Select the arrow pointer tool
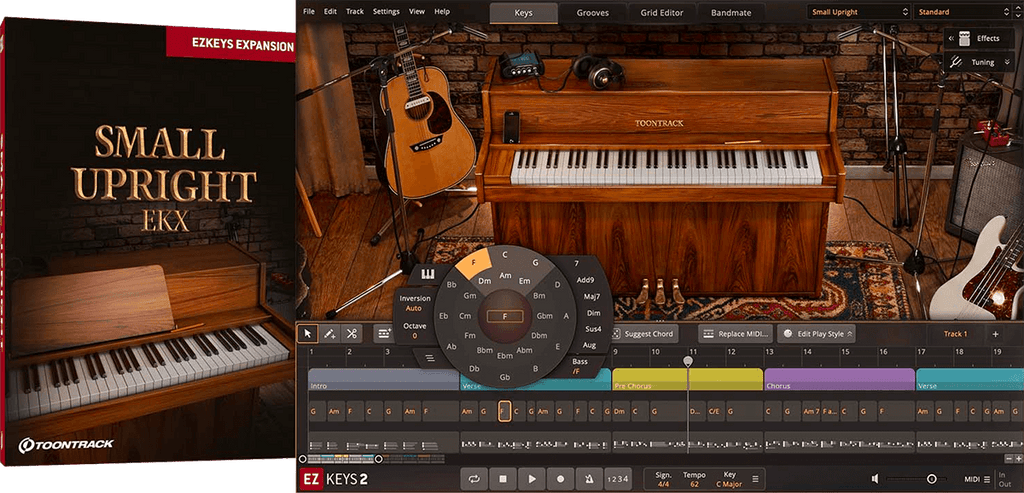1024x493 pixels. tap(308, 334)
